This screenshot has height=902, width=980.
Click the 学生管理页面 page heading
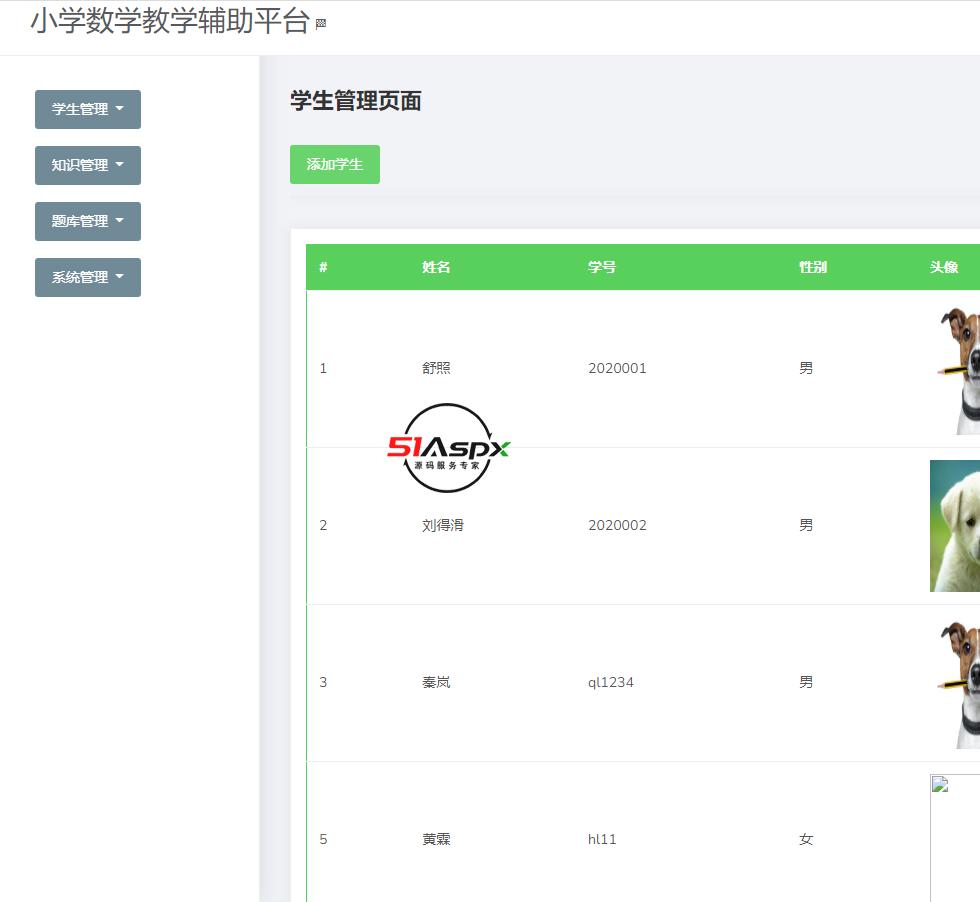point(354,101)
